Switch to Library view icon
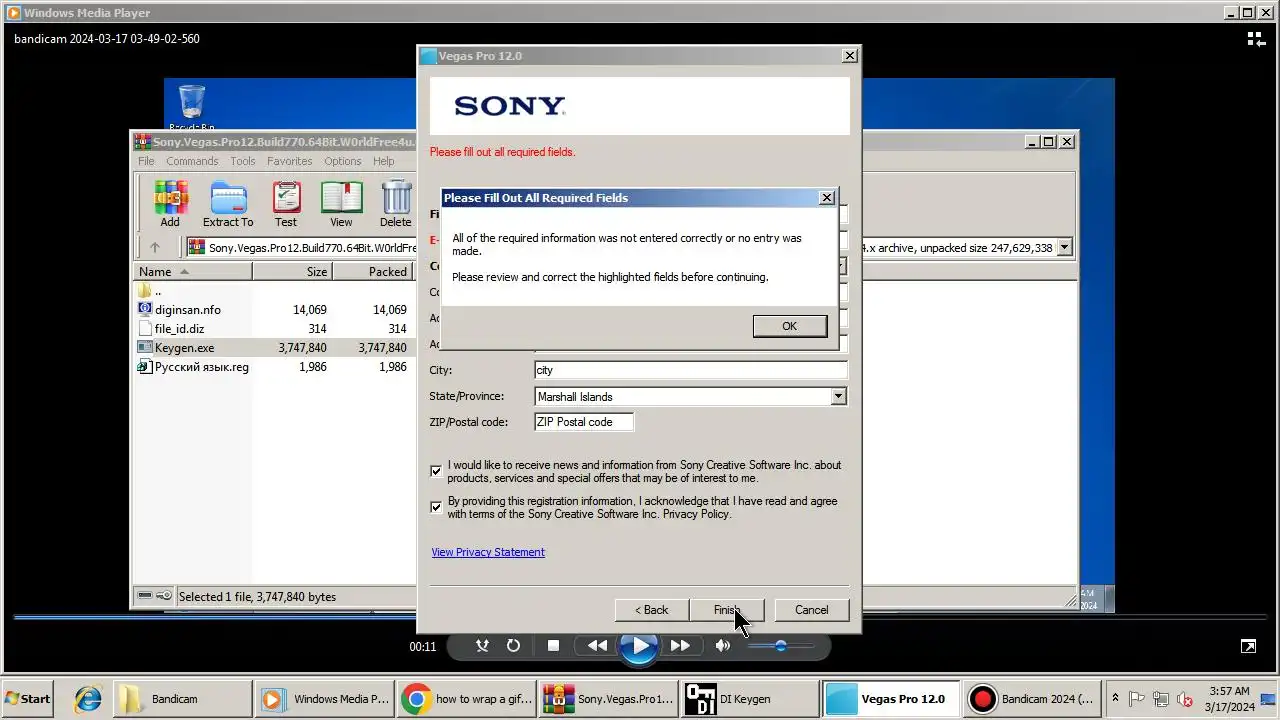Image resolution: width=1280 pixels, height=720 pixels. pos(1256,39)
